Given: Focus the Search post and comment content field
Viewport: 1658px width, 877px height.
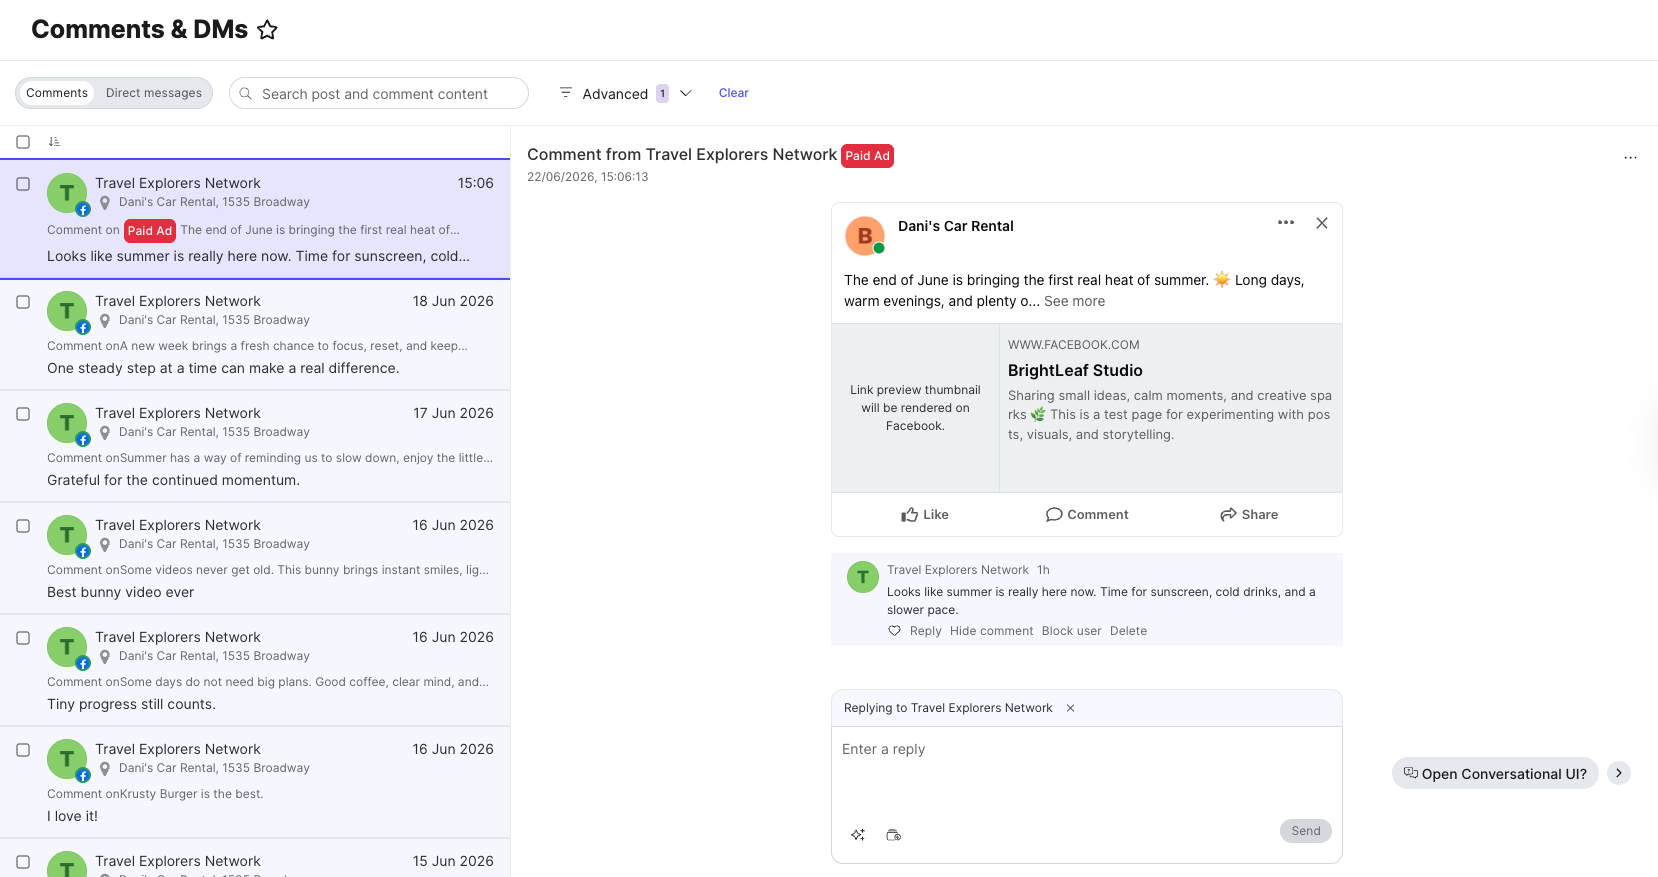Looking at the screenshot, I should [379, 93].
